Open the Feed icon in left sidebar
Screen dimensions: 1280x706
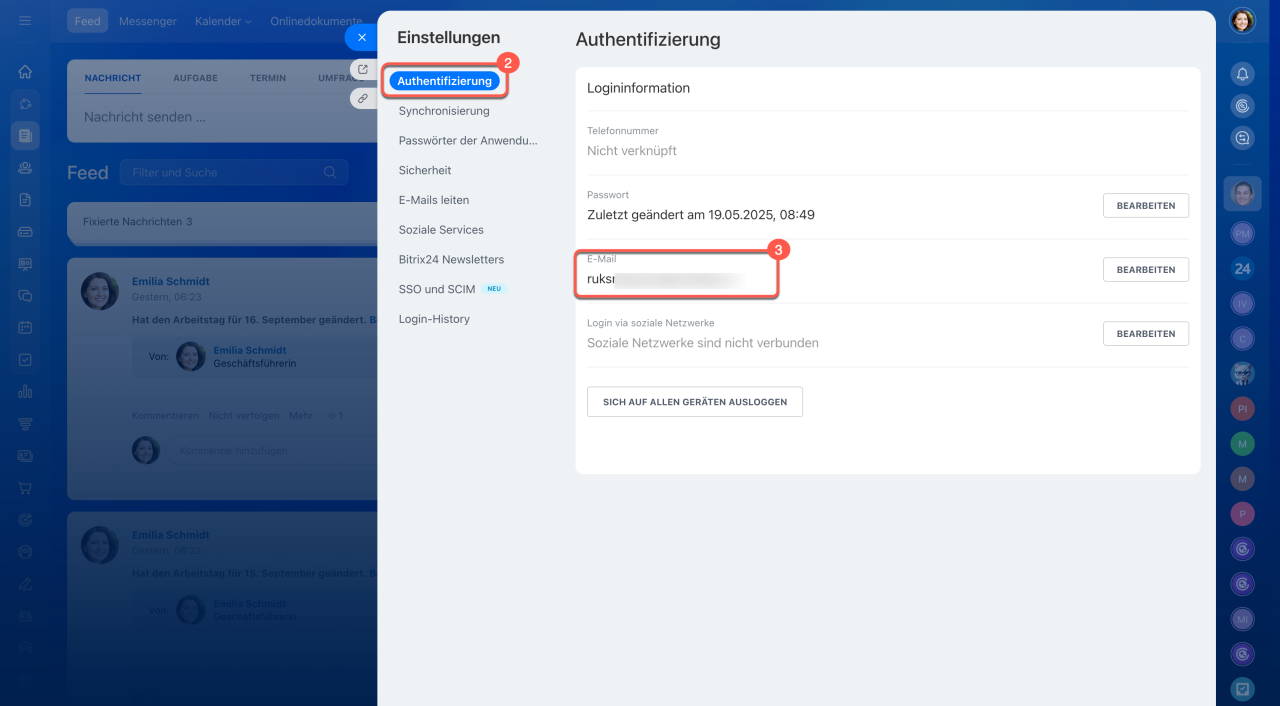coord(25,135)
